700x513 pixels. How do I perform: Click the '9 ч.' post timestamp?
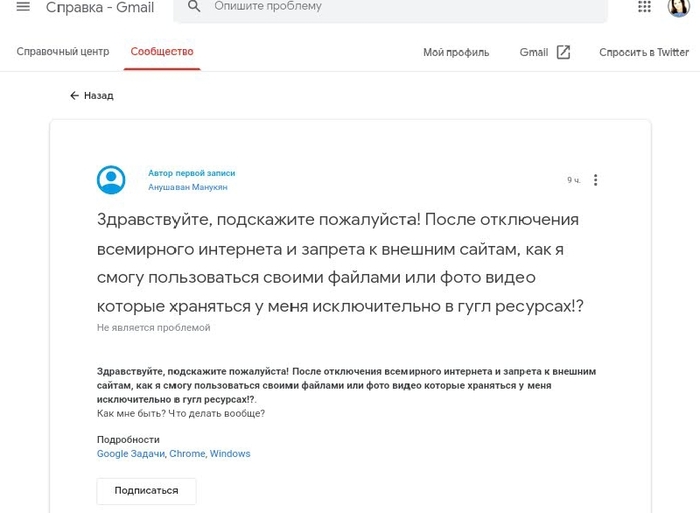pos(573,180)
